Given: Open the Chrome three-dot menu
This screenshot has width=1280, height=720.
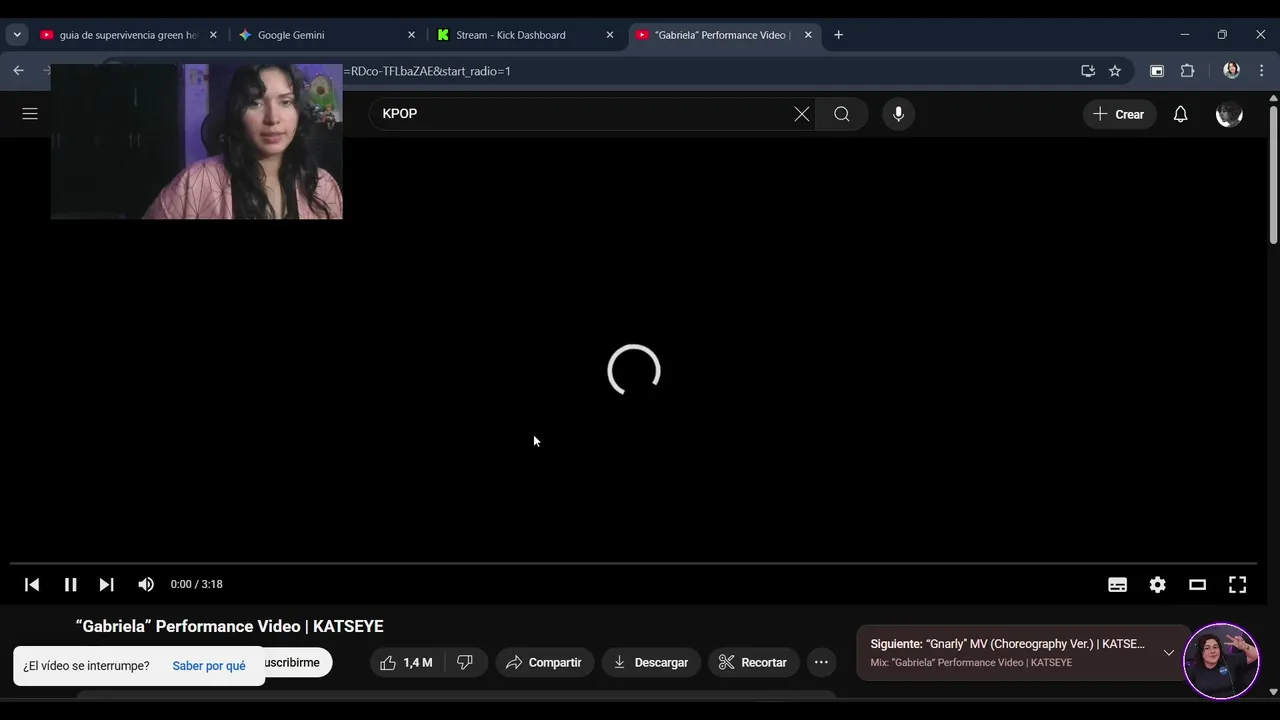Looking at the screenshot, I should [1262, 71].
